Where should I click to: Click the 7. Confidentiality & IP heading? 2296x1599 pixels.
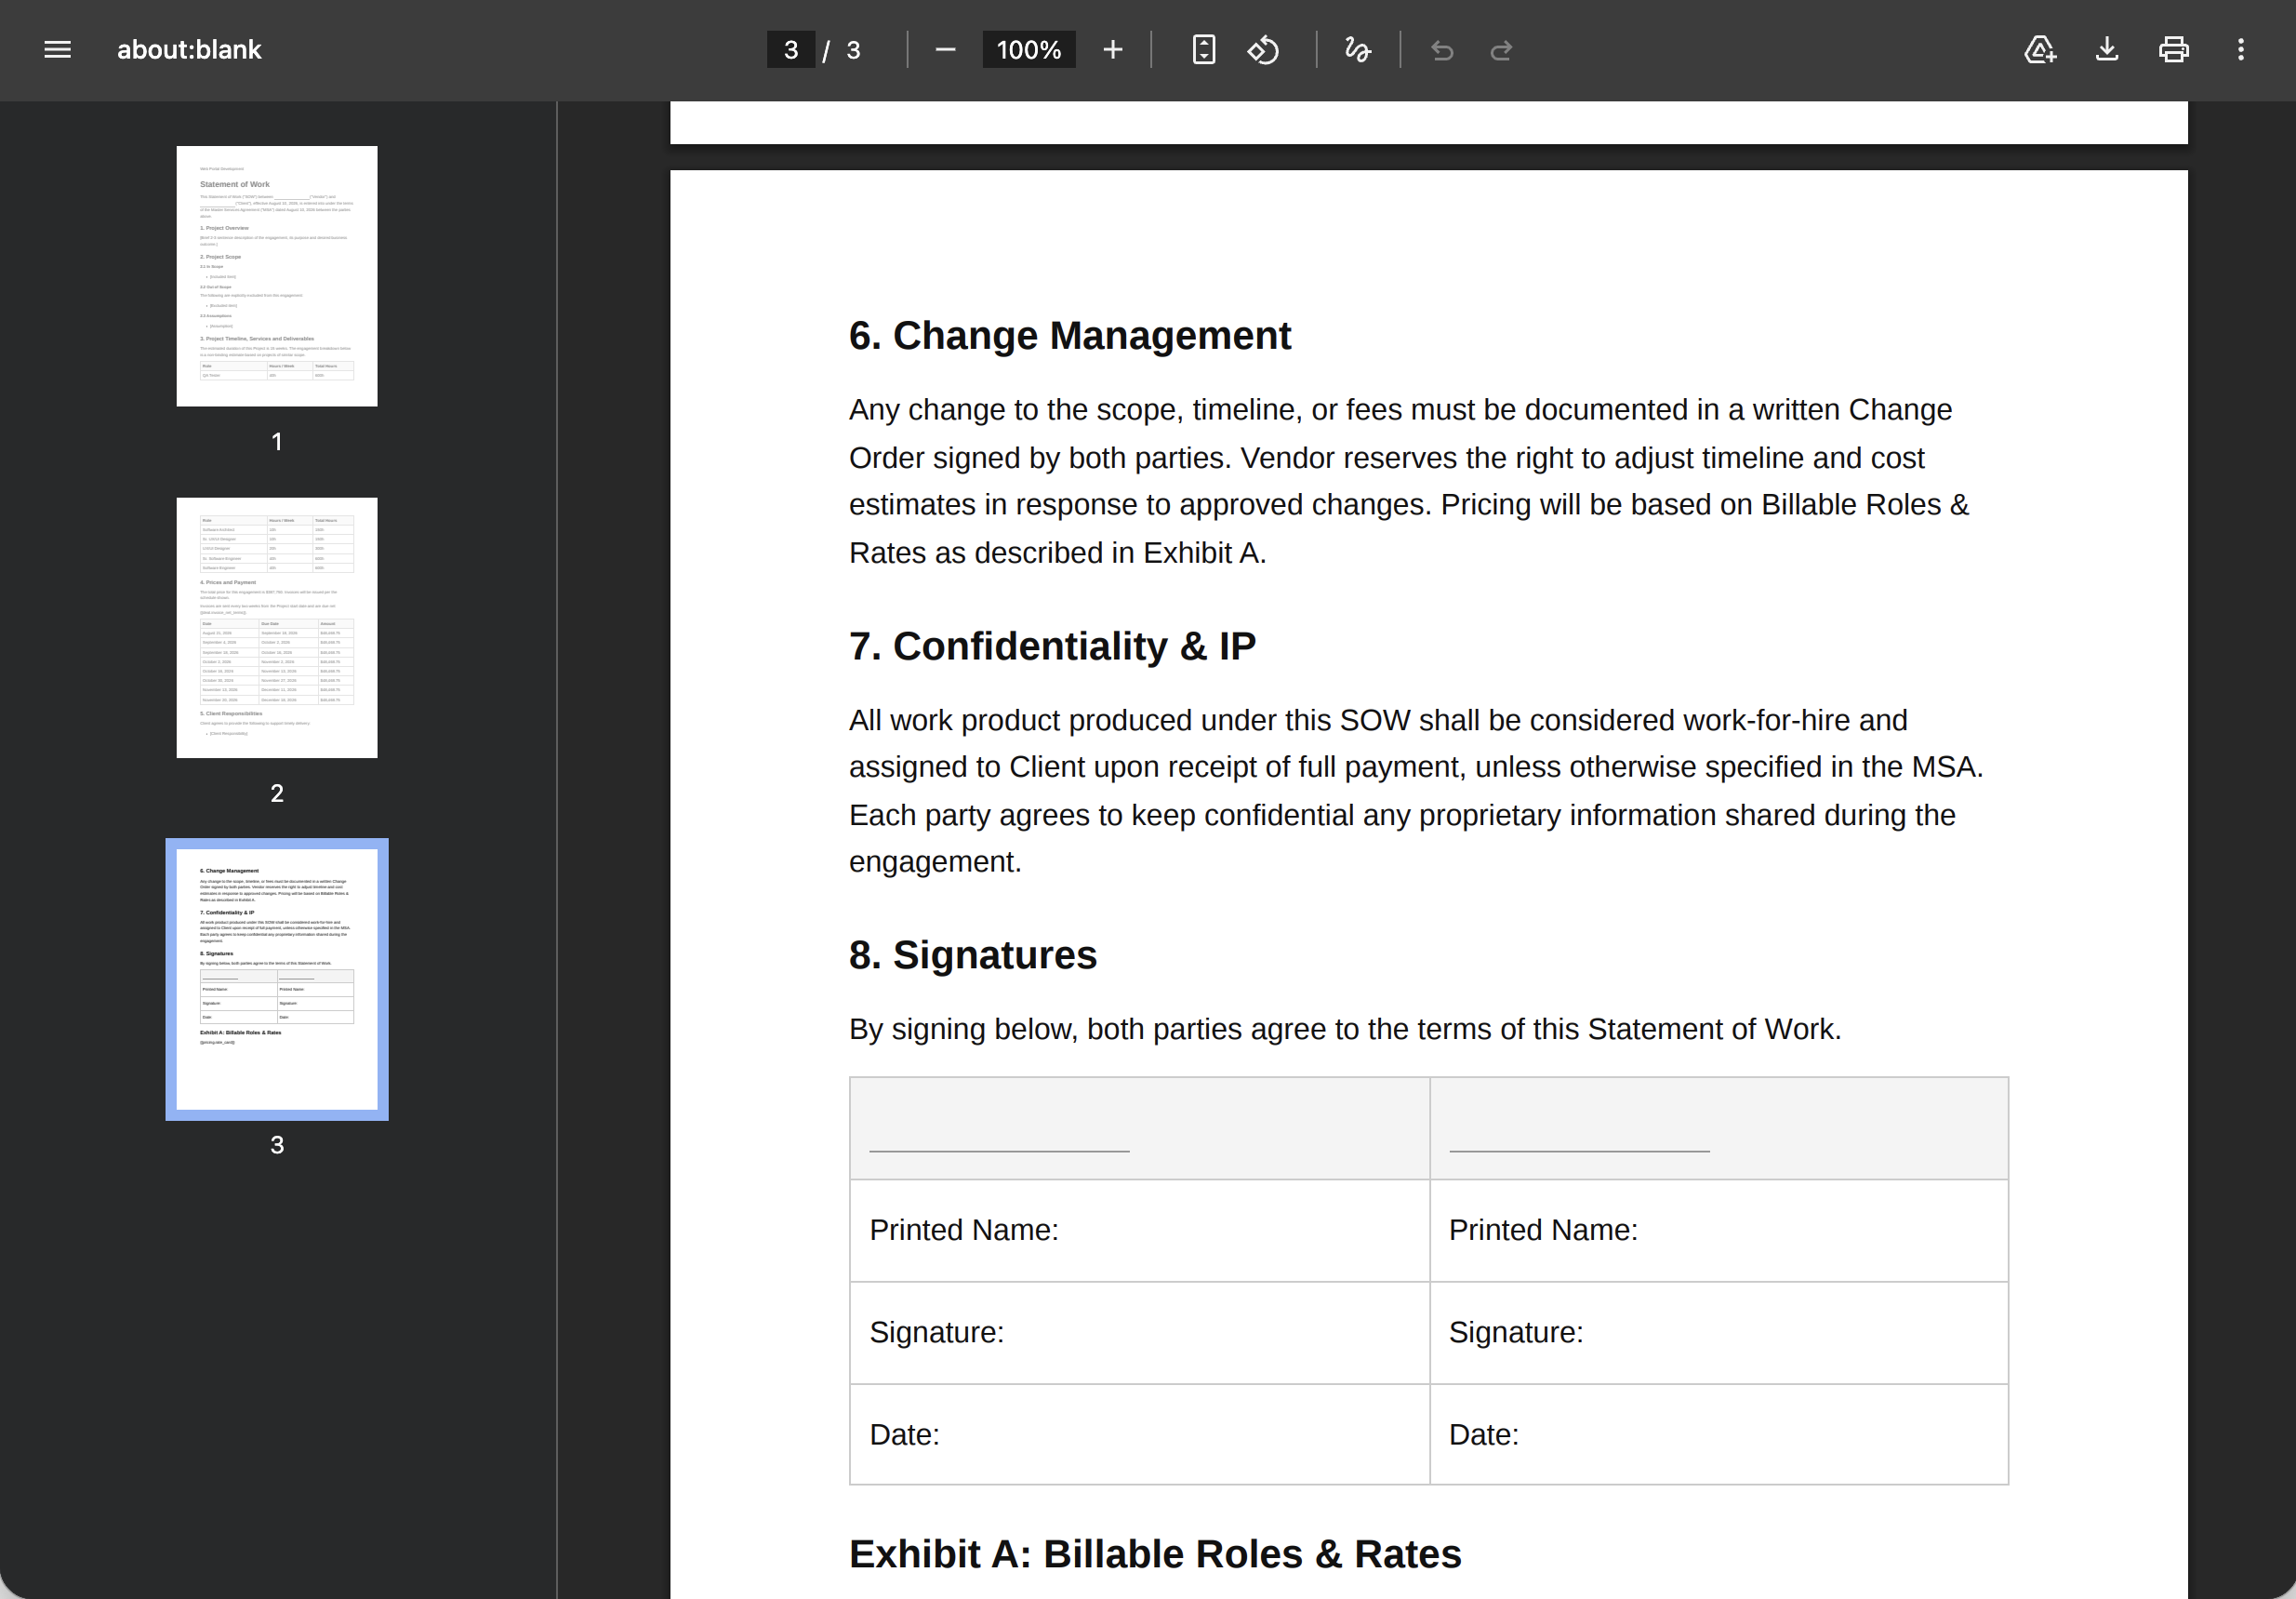click(1052, 646)
